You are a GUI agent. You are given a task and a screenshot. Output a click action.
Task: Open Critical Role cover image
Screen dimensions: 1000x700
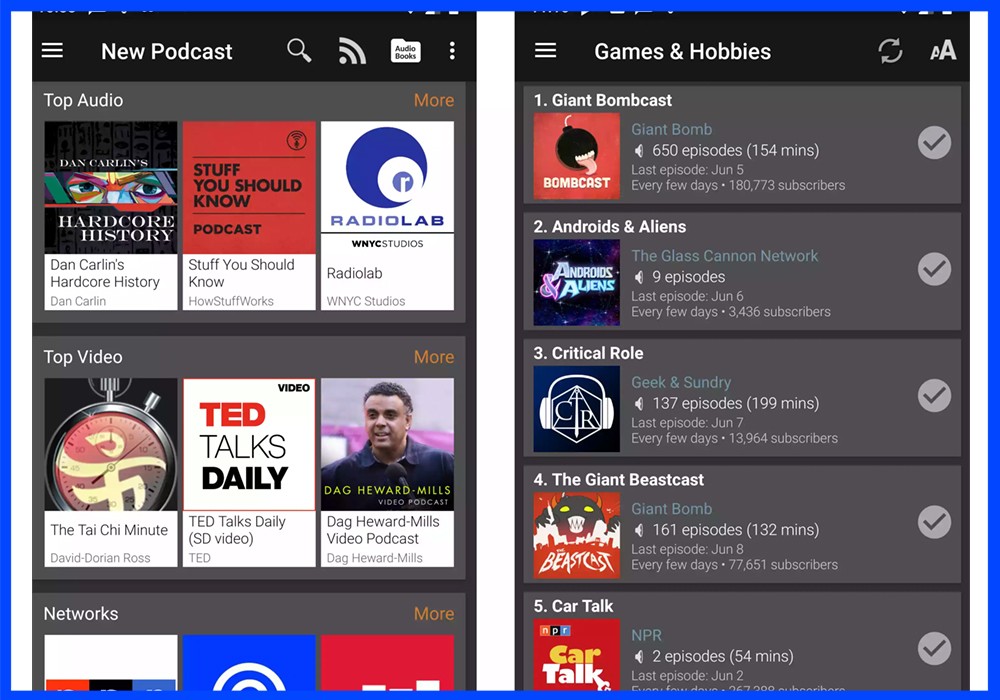click(577, 409)
